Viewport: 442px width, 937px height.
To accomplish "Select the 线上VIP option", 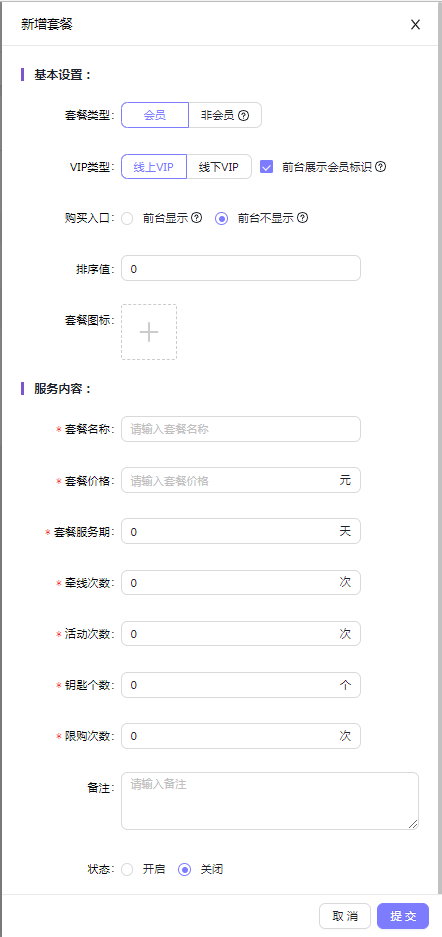I will click(154, 167).
